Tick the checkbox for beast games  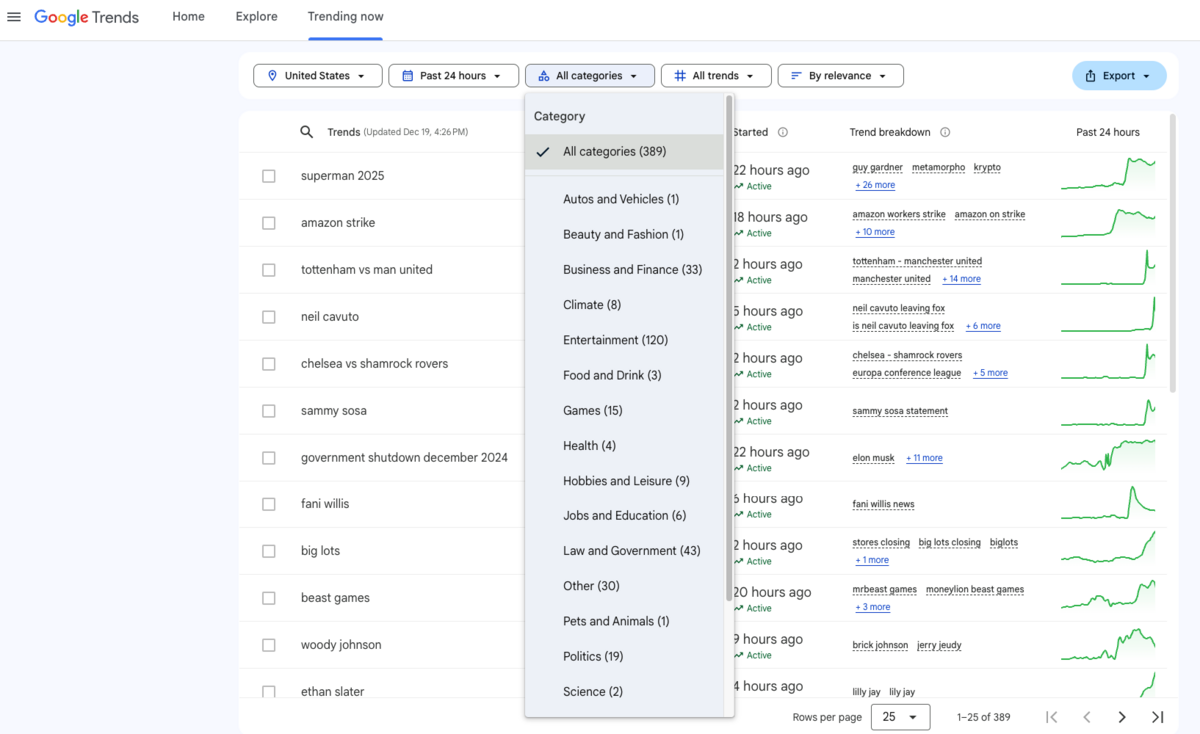[x=268, y=597]
